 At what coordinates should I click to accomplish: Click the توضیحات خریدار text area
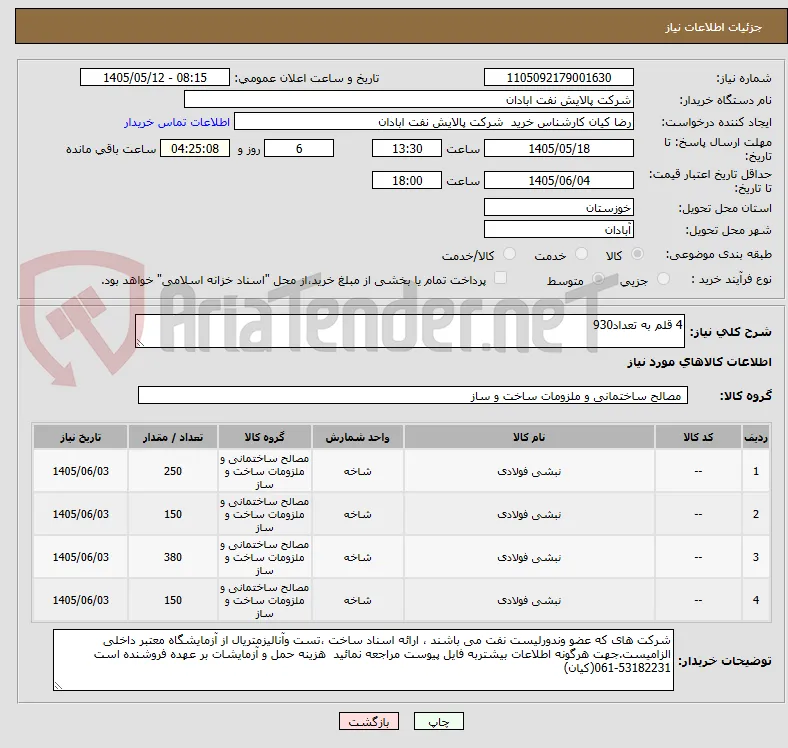(363, 660)
